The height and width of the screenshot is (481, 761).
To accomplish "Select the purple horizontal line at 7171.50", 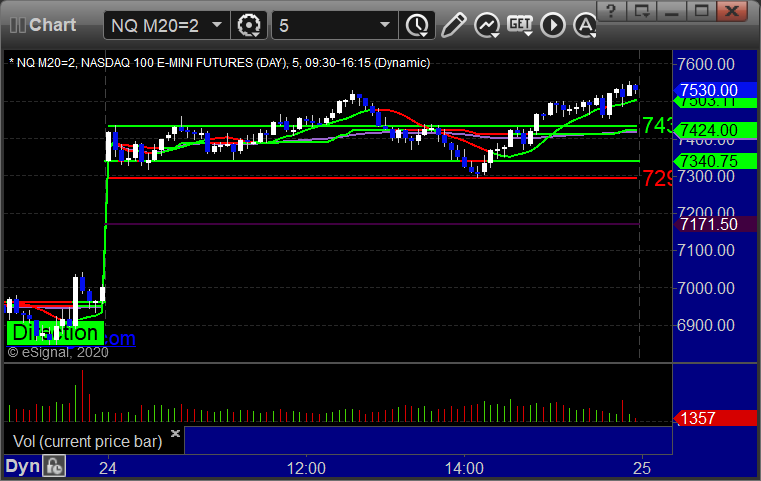I will click(x=373, y=224).
